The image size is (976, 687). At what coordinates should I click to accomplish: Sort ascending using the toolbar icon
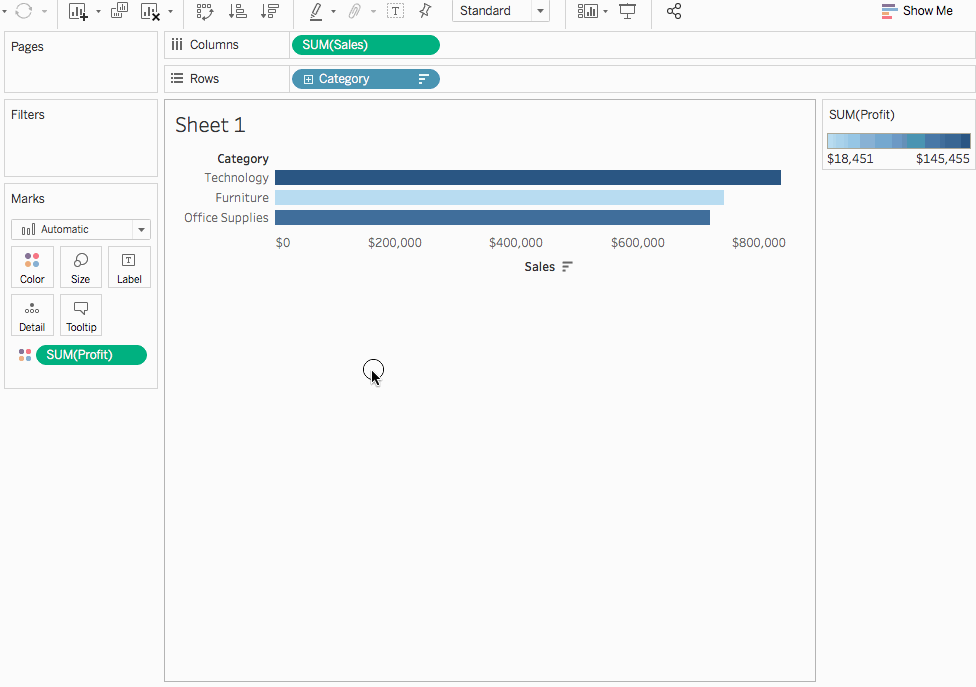(x=237, y=11)
